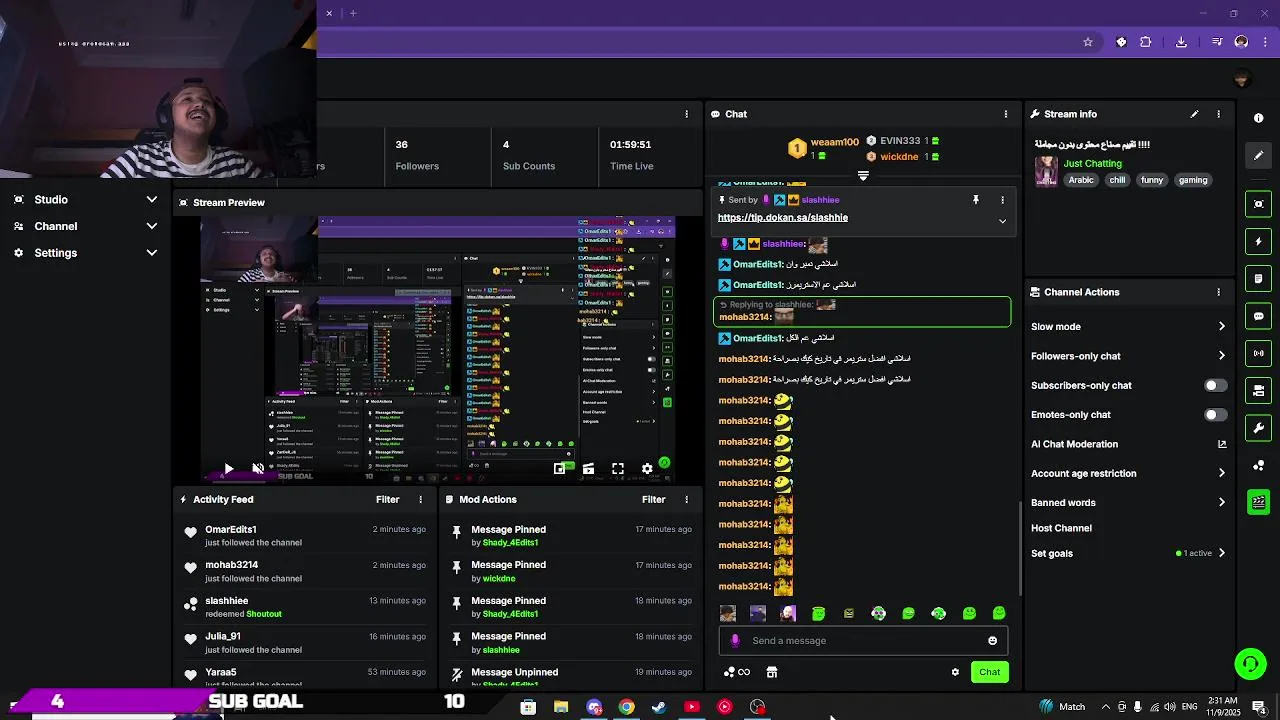Unpin the pinned chat message
Screen dimensions: 1280x720
click(x=976, y=200)
